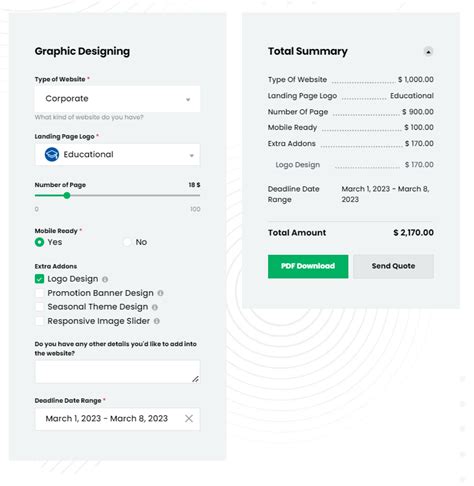The height and width of the screenshot is (486, 474).
Task: Click info icon next to Responsive Image Slider
Action: point(157,321)
